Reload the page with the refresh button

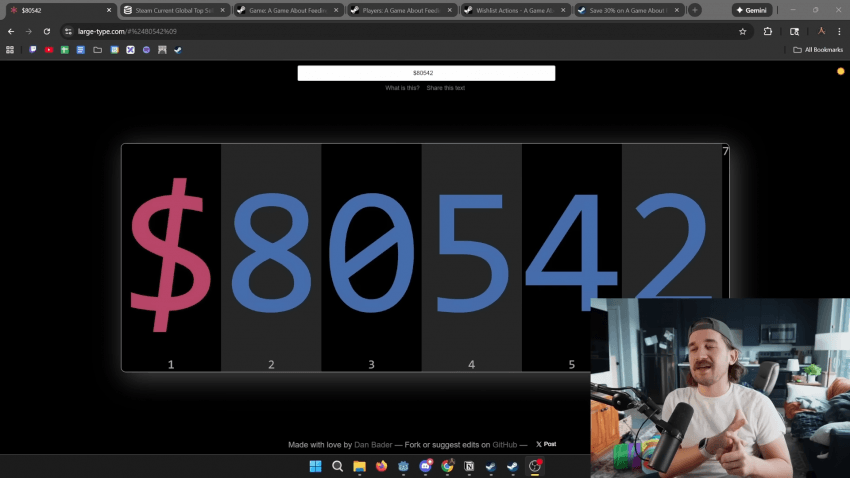46,31
